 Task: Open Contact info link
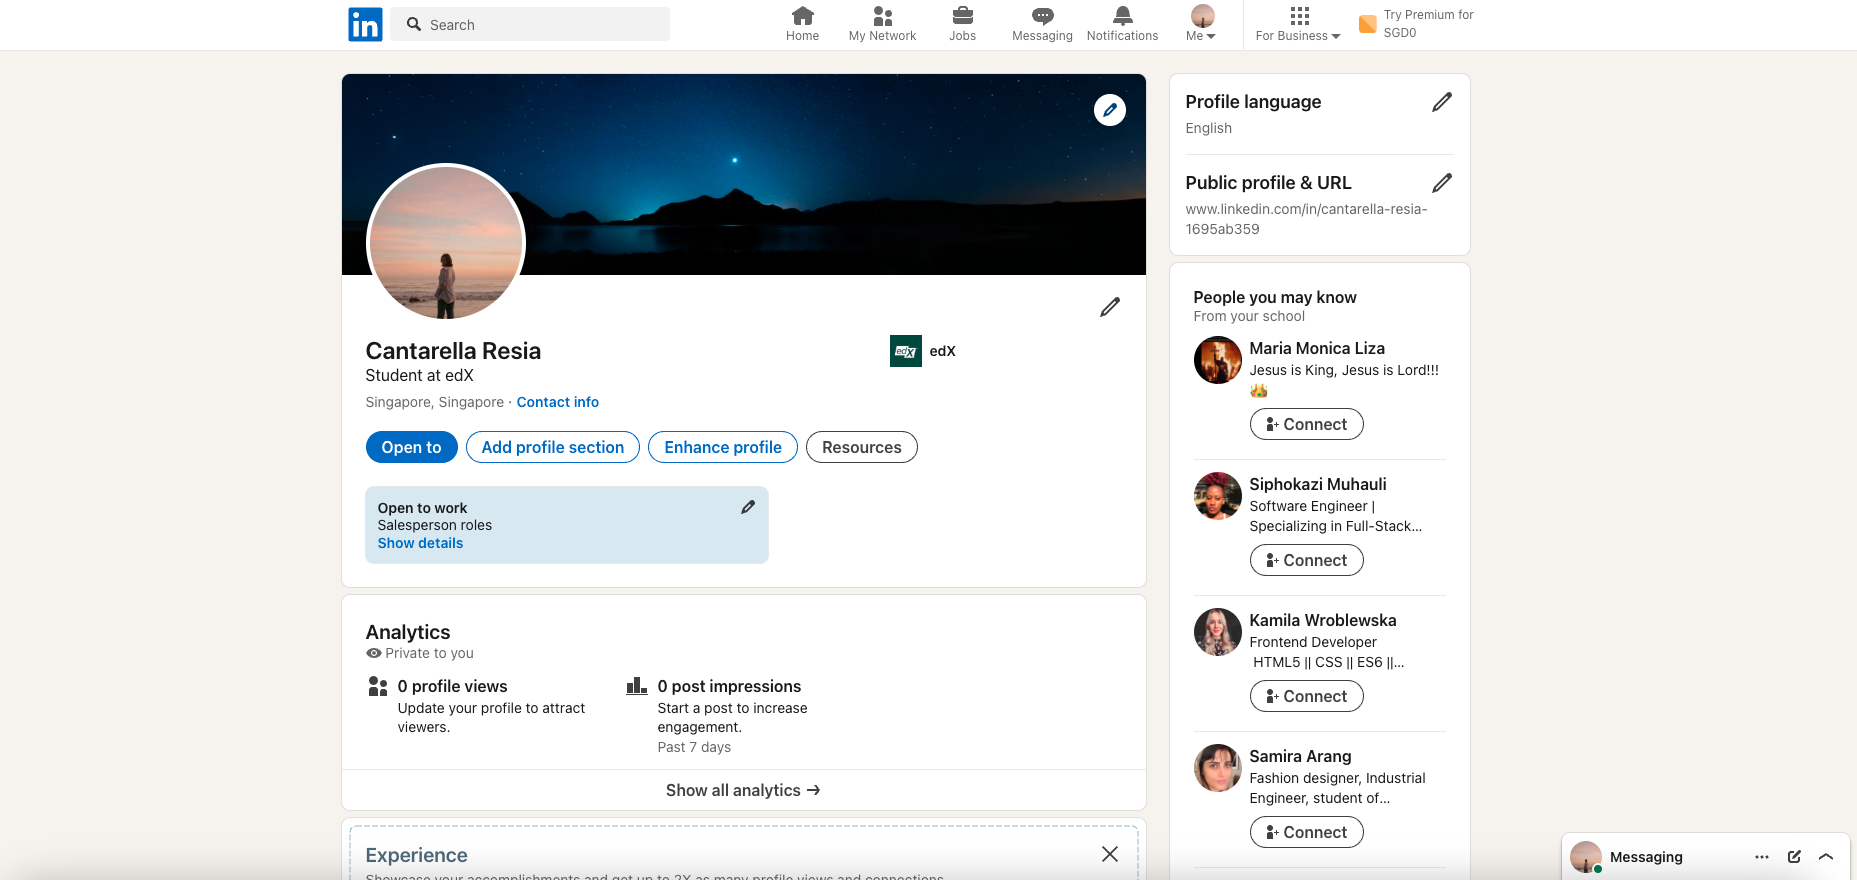click(558, 402)
